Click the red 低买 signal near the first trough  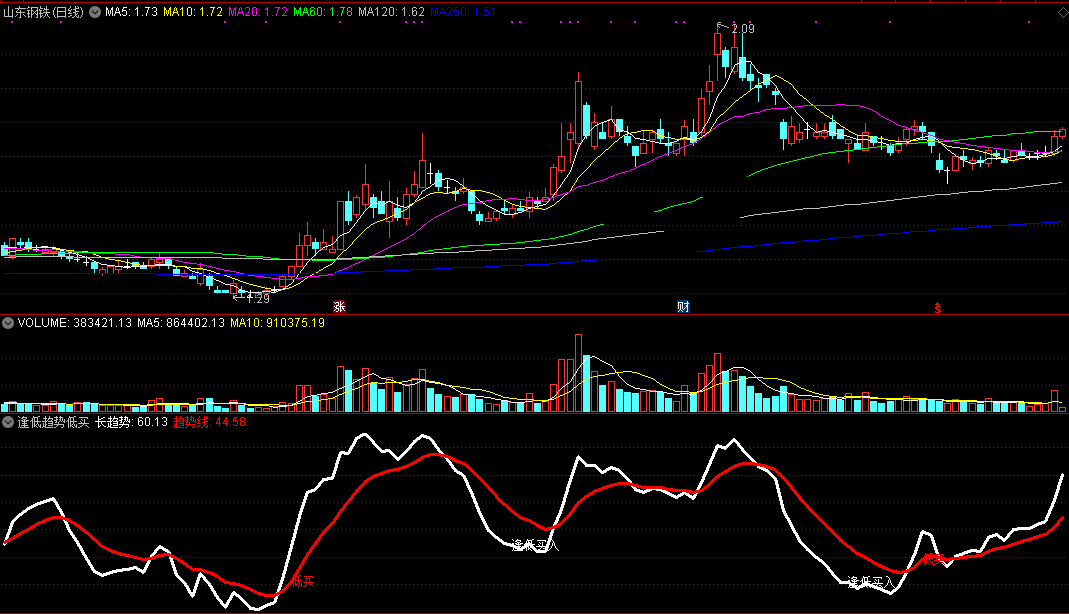[x=303, y=581]
